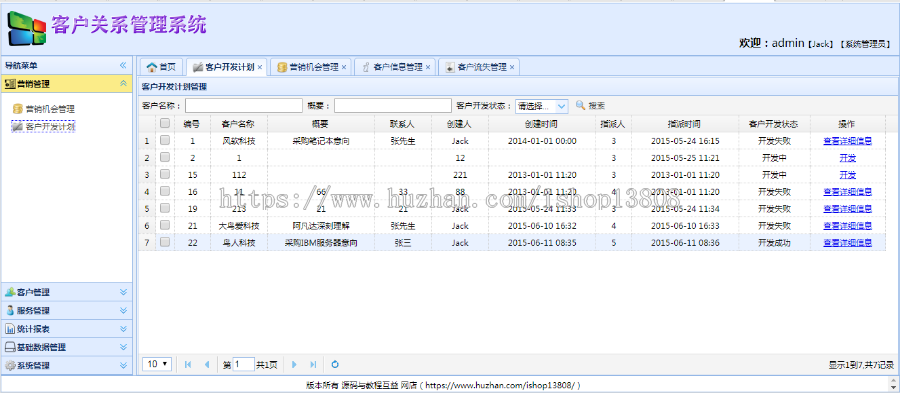The image size is (900, 393).
Task: Click the 客户管理 people icon
Action: tap(10, 292)
